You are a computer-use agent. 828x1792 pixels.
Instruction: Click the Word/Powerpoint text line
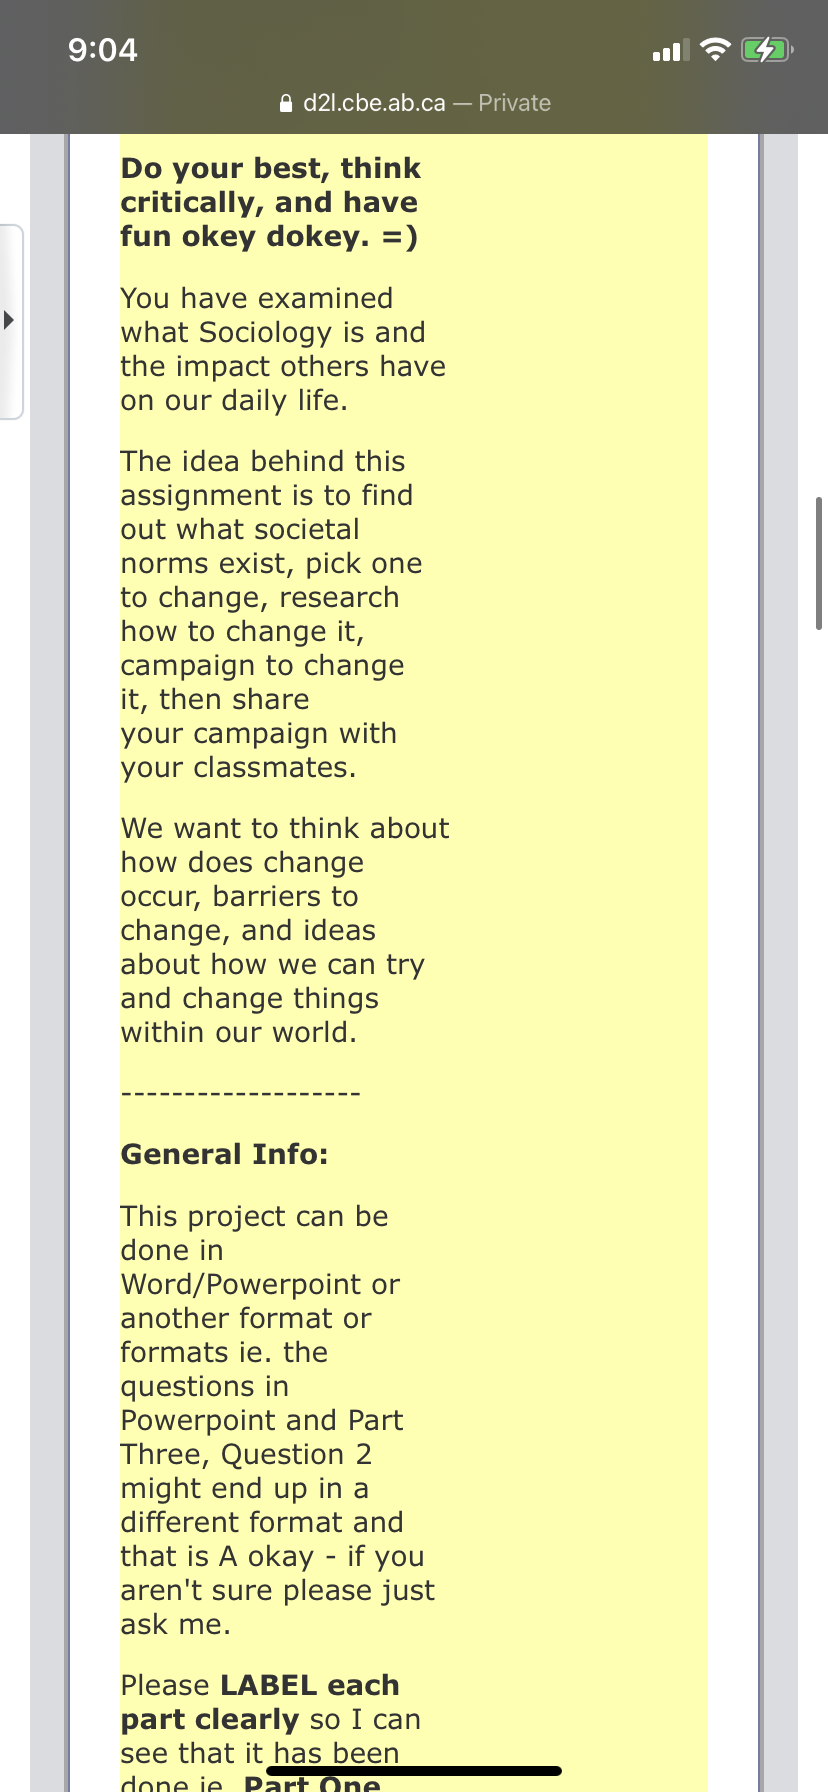click(260, 1284)
